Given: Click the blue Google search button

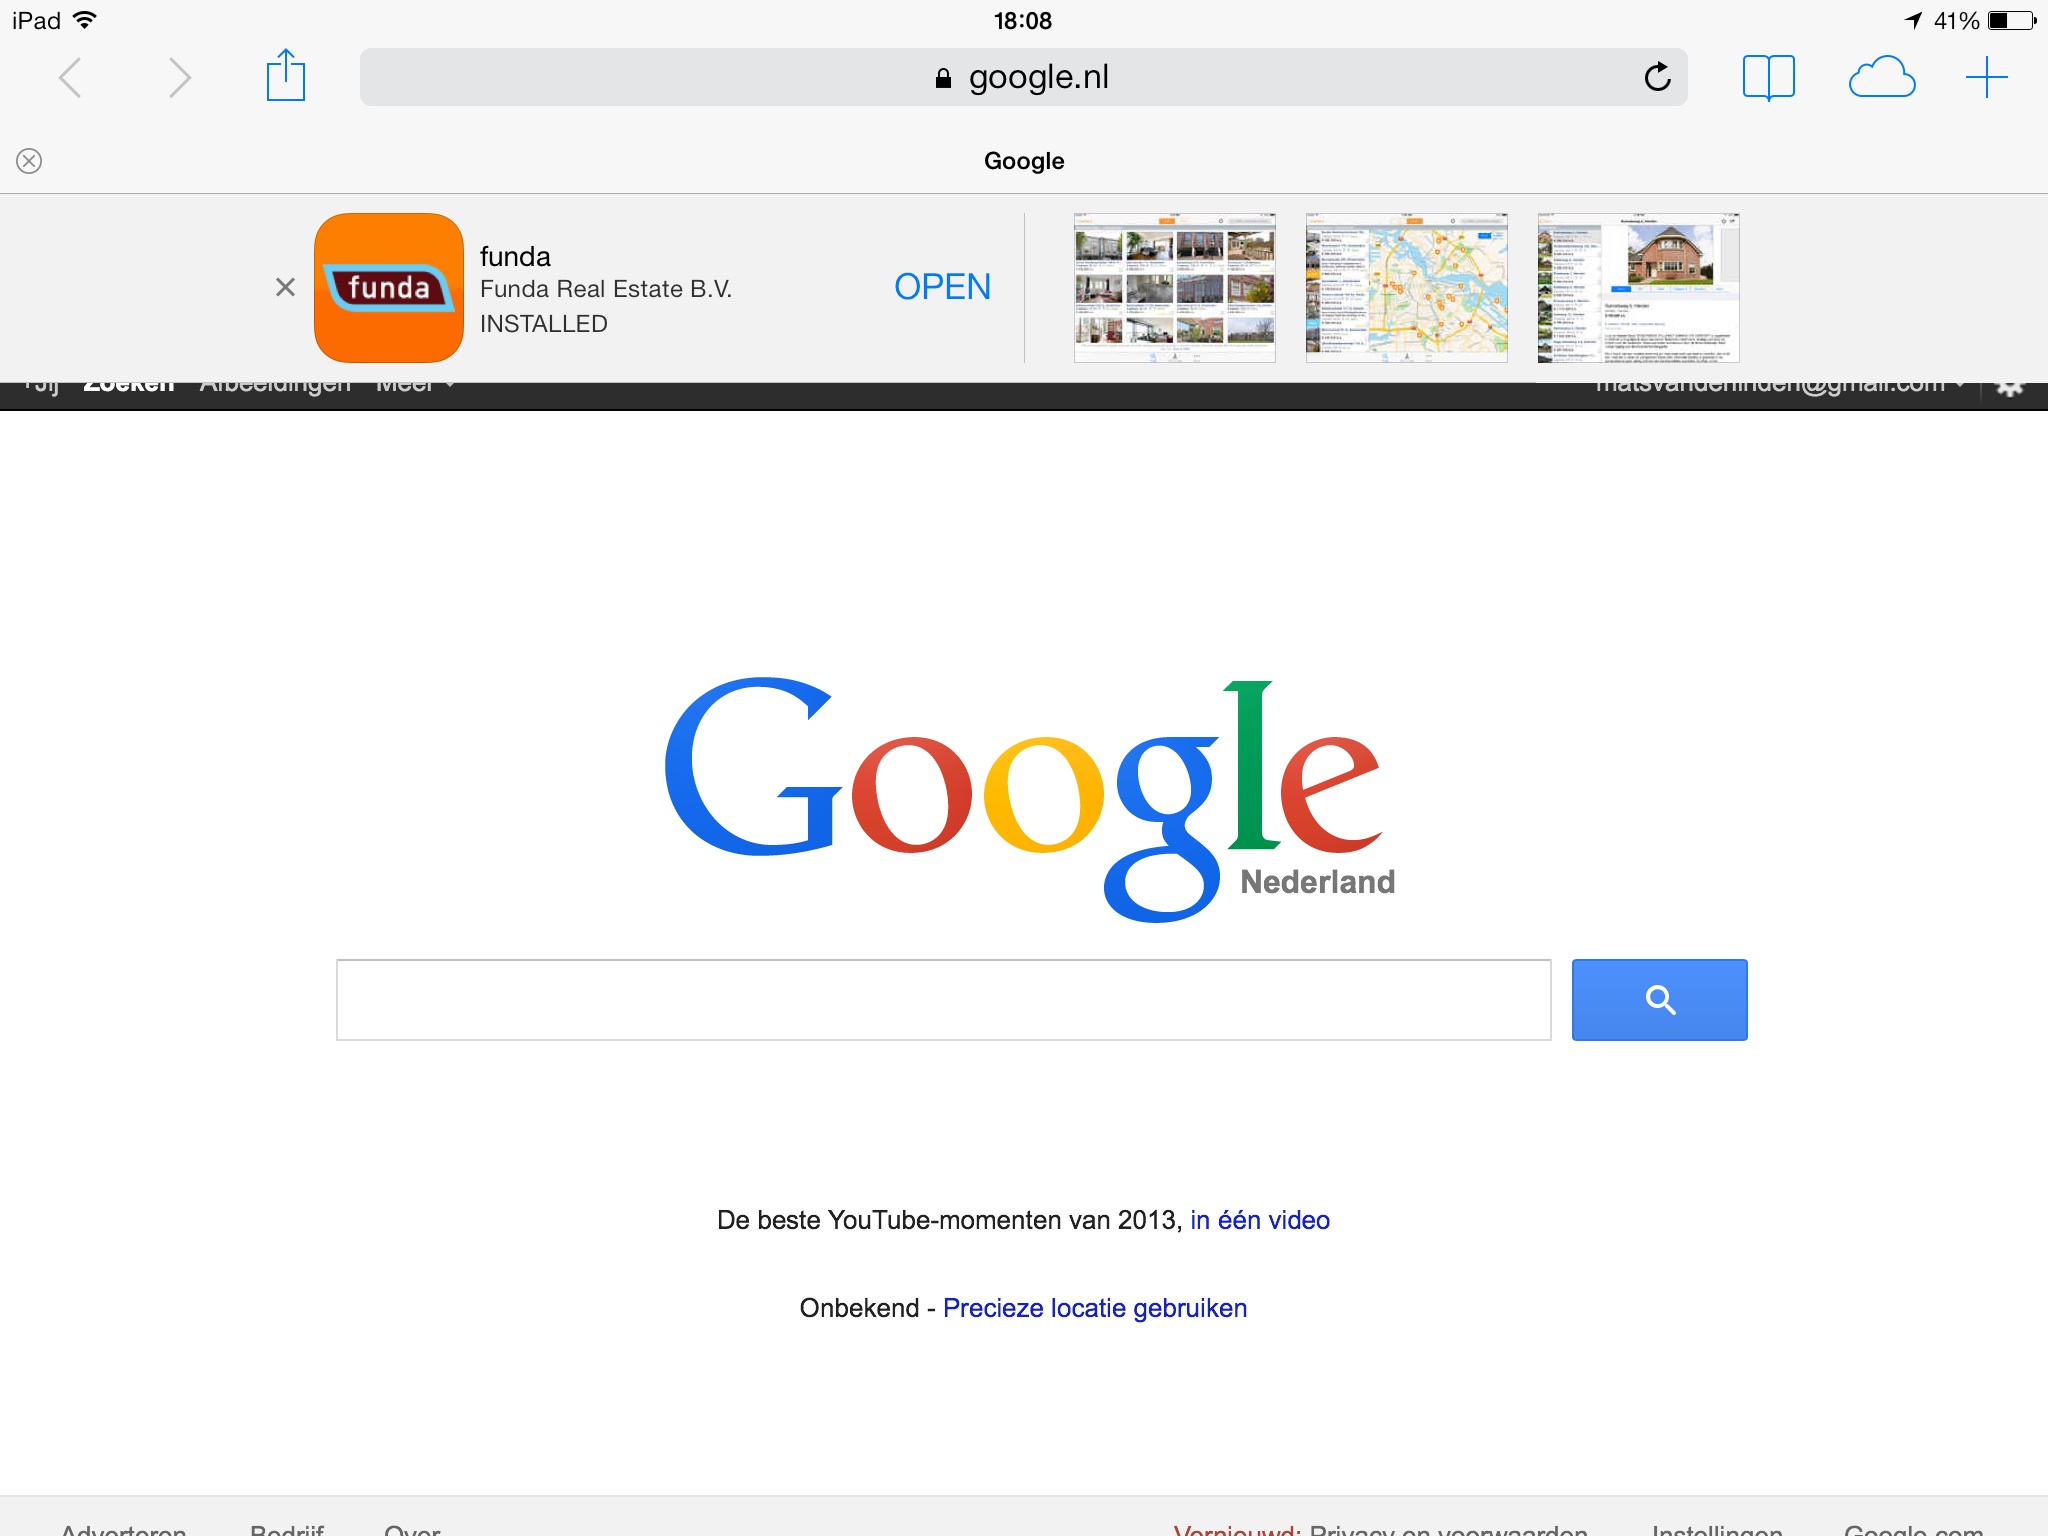Looking at the screenshot, I should 1659,1000.
